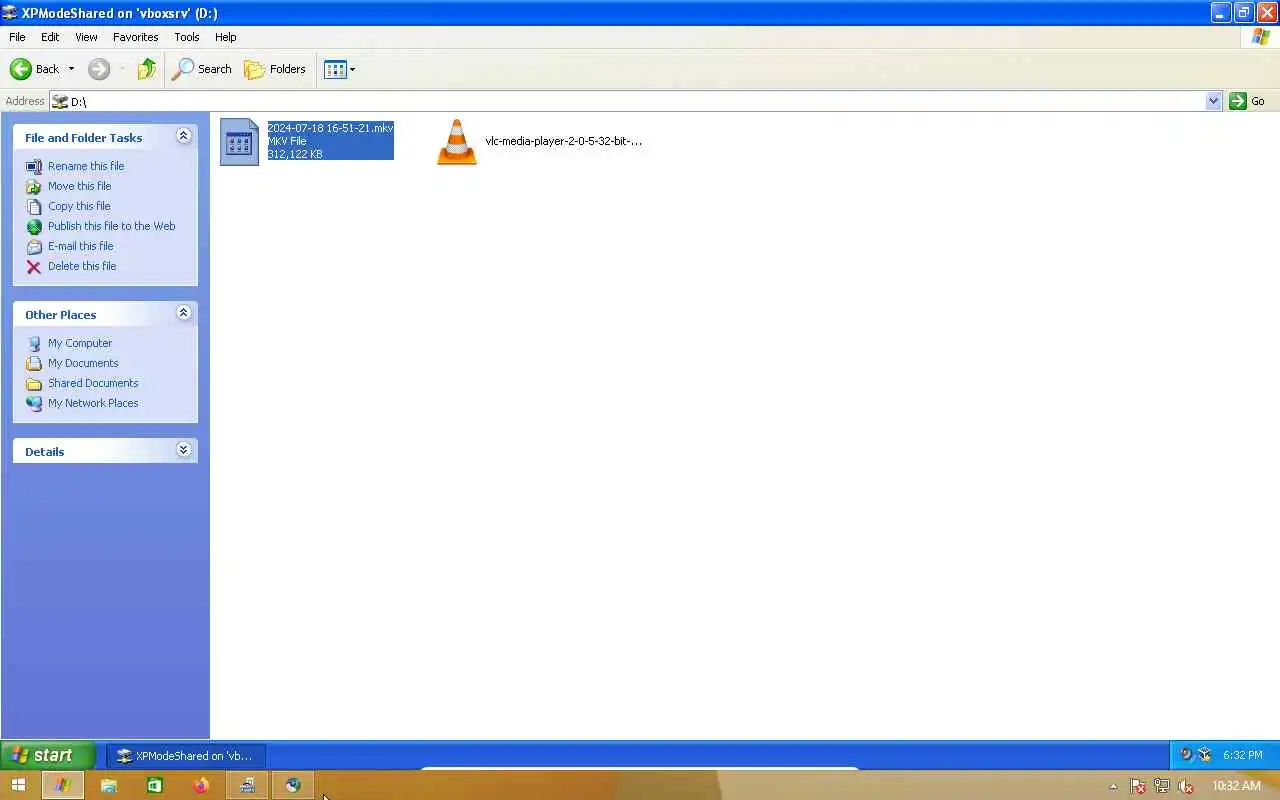Click the grayed Forward arrow button
The height and width of the screenshot is (800, 1280).
pos(98,69)
